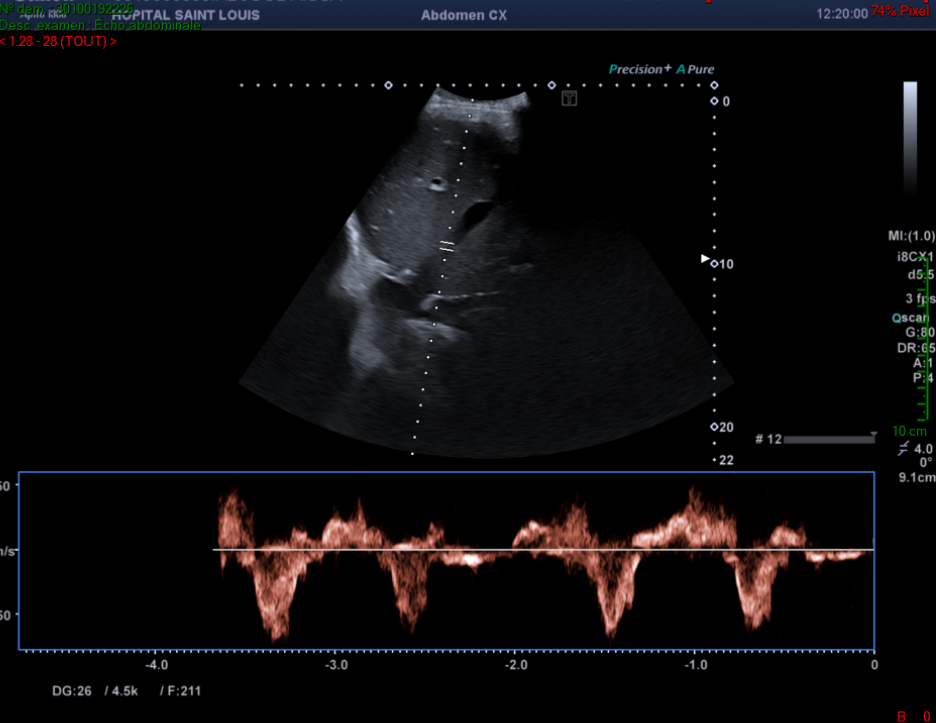The width and height of the screenshot is (936, 723).
Task: Select the Abdomen CX preset title
Action: [x=464, y=16]
